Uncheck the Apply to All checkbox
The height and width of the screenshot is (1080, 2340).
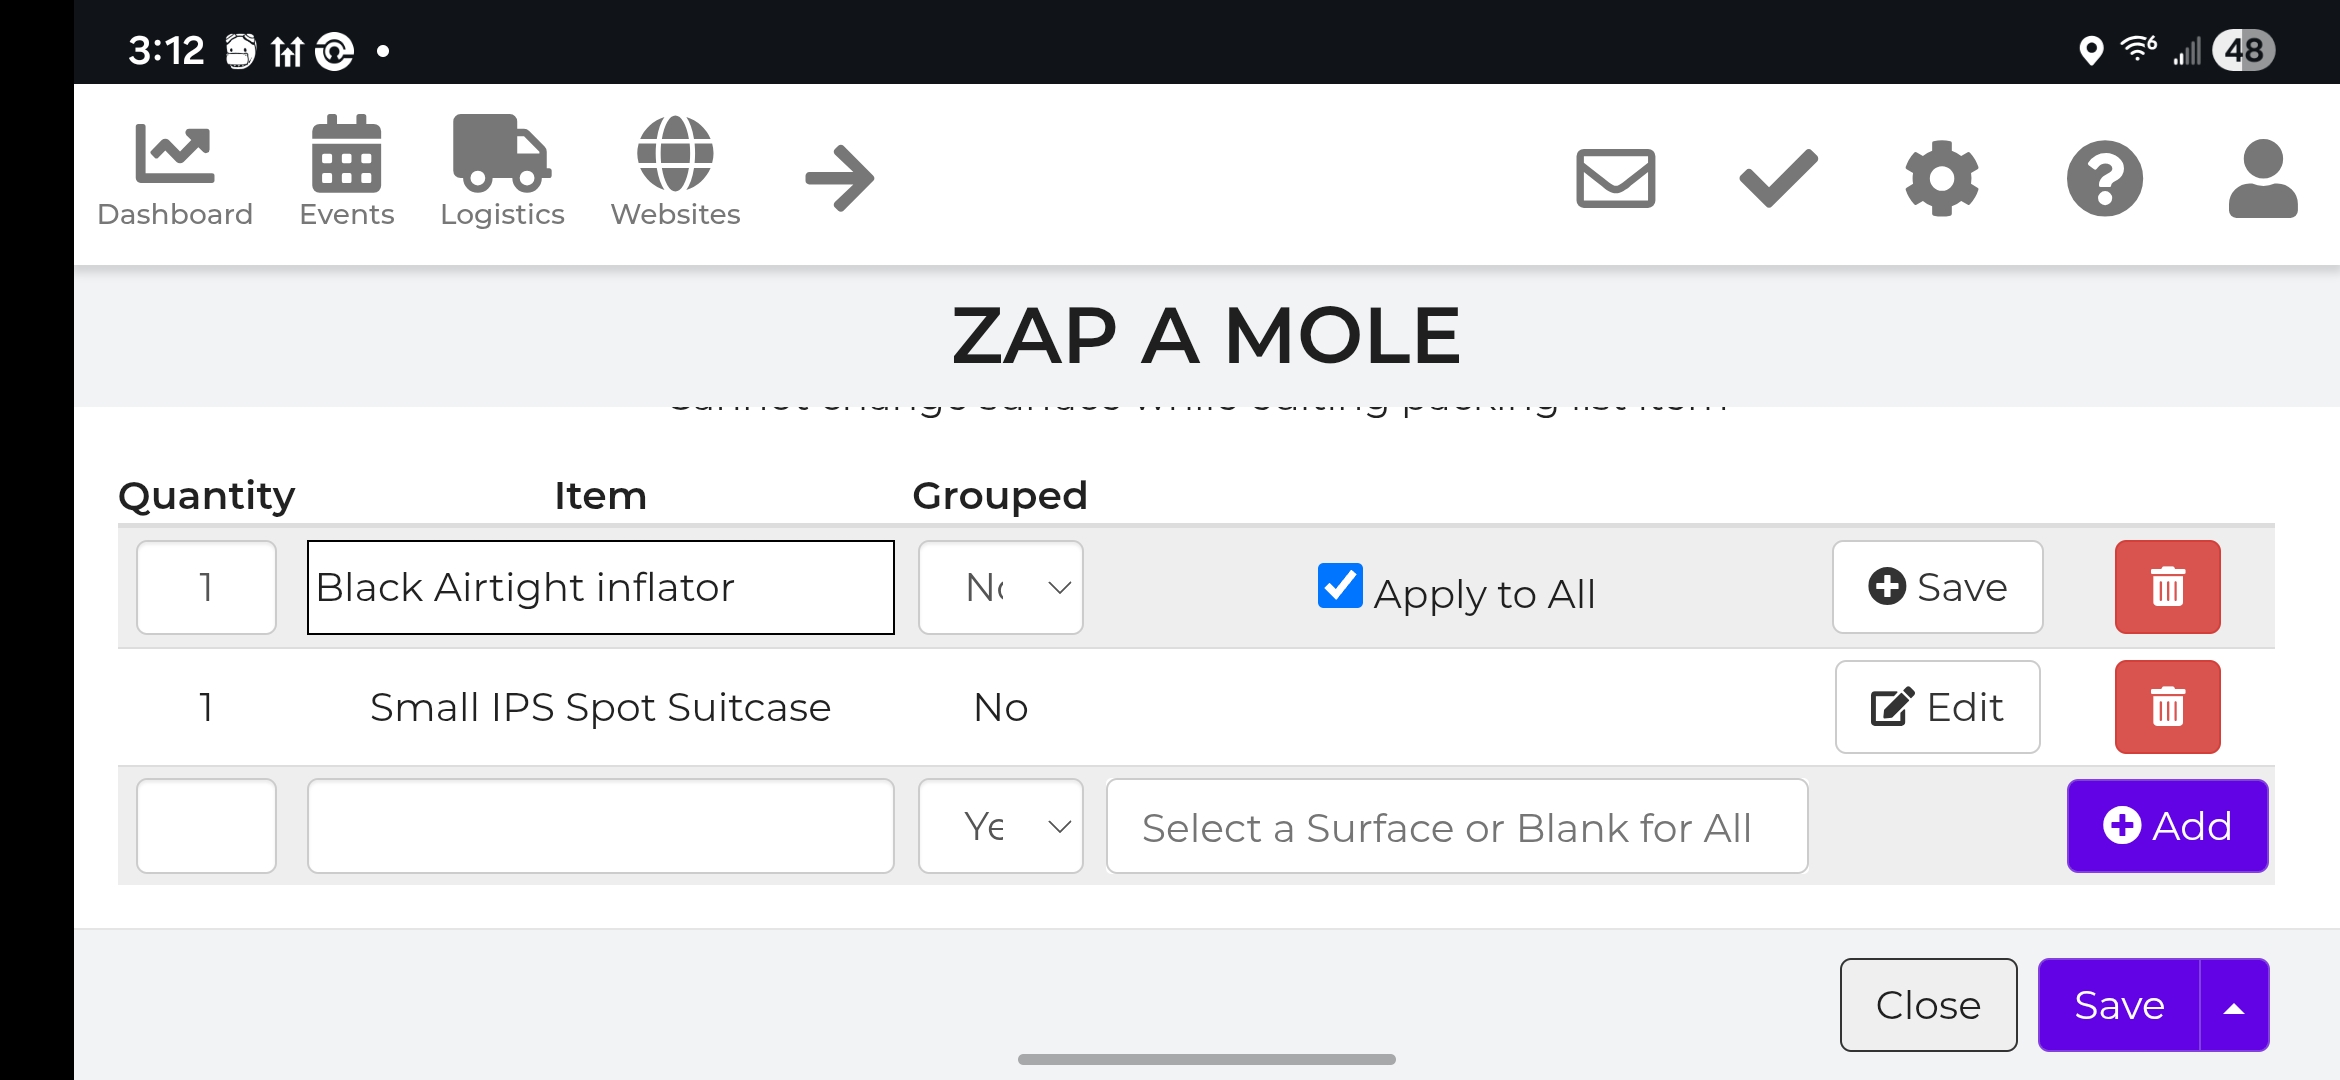1340,586
